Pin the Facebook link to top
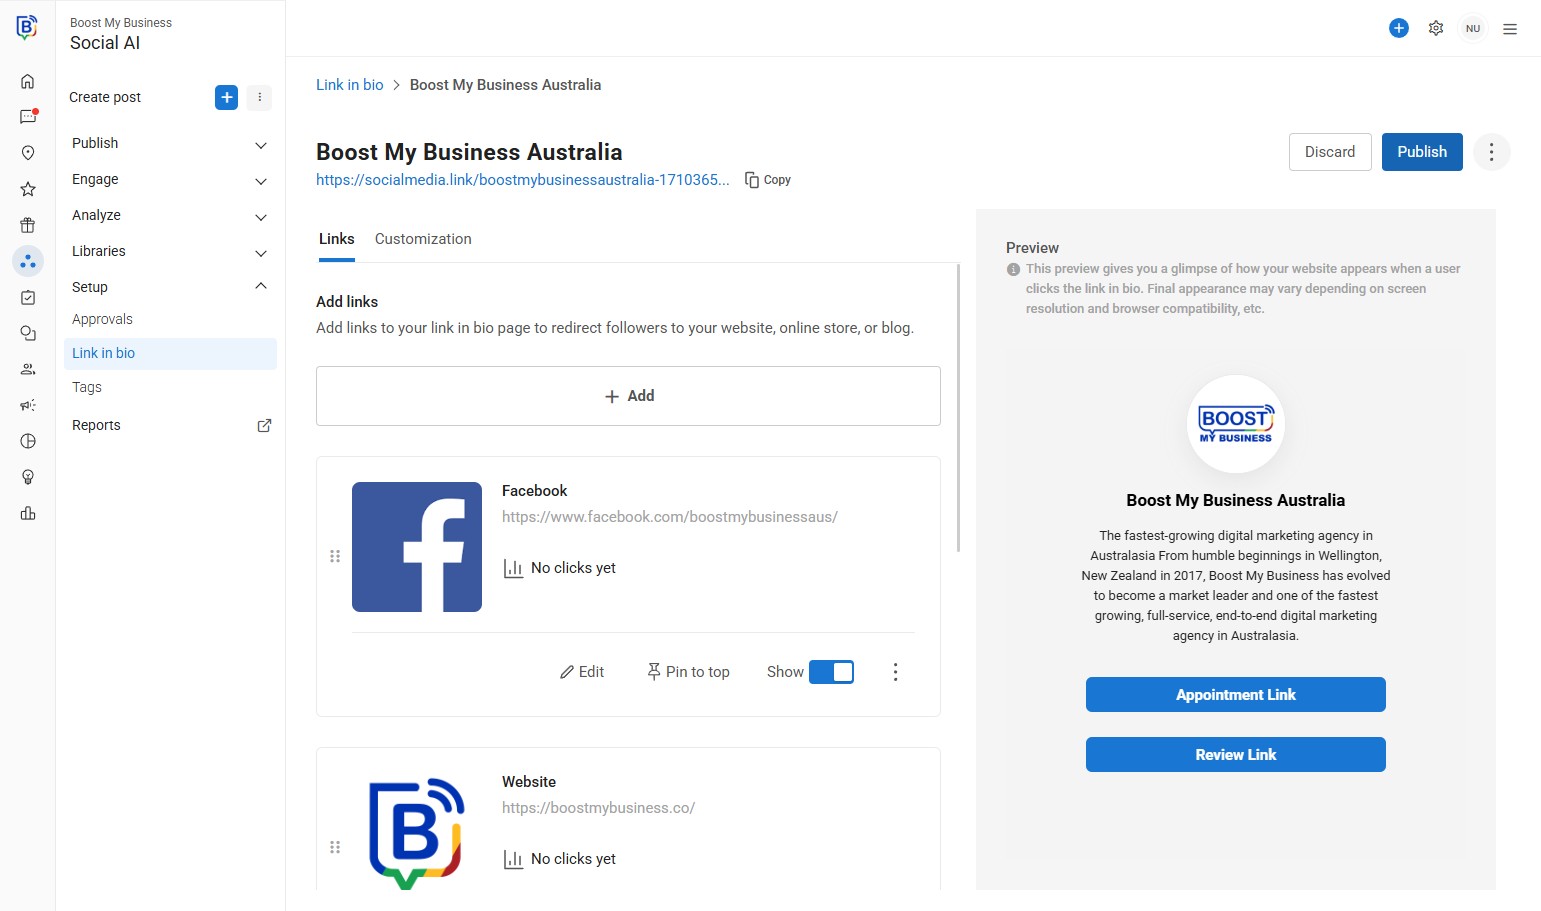The width and height of the screenshot is (1541, 911). [689, 672]
